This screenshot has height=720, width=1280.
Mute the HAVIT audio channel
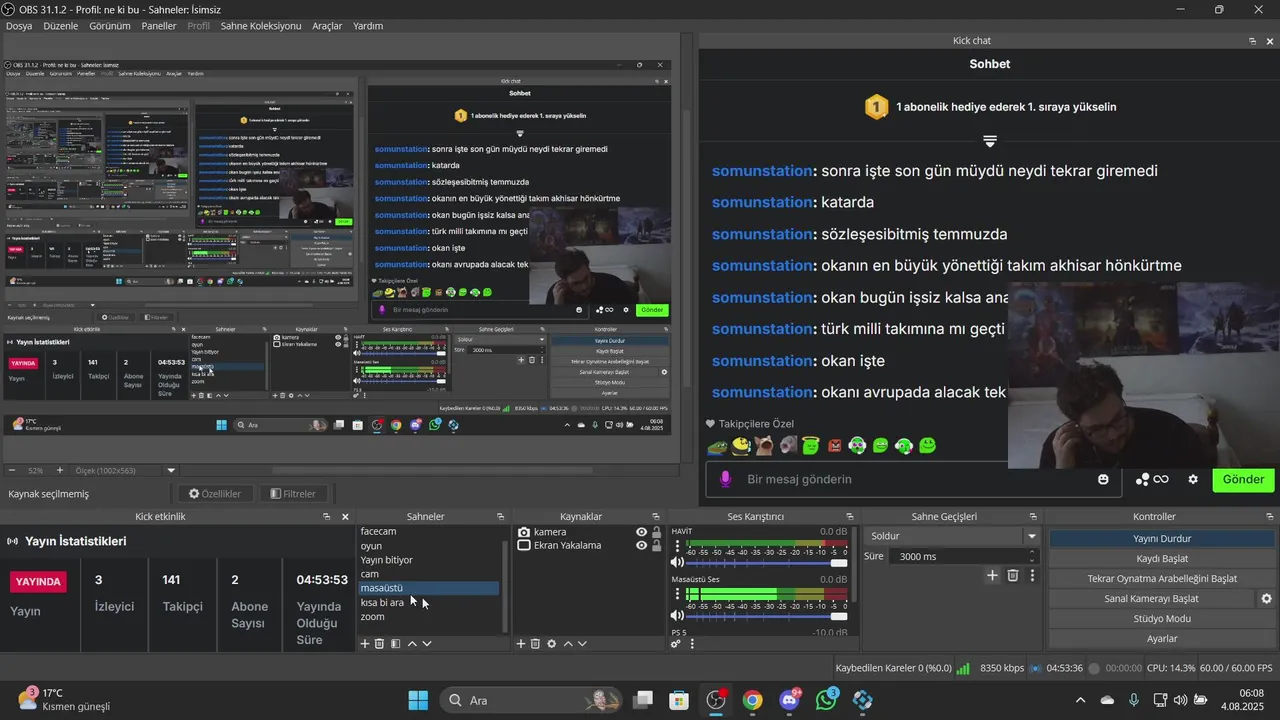click(678, 563)
